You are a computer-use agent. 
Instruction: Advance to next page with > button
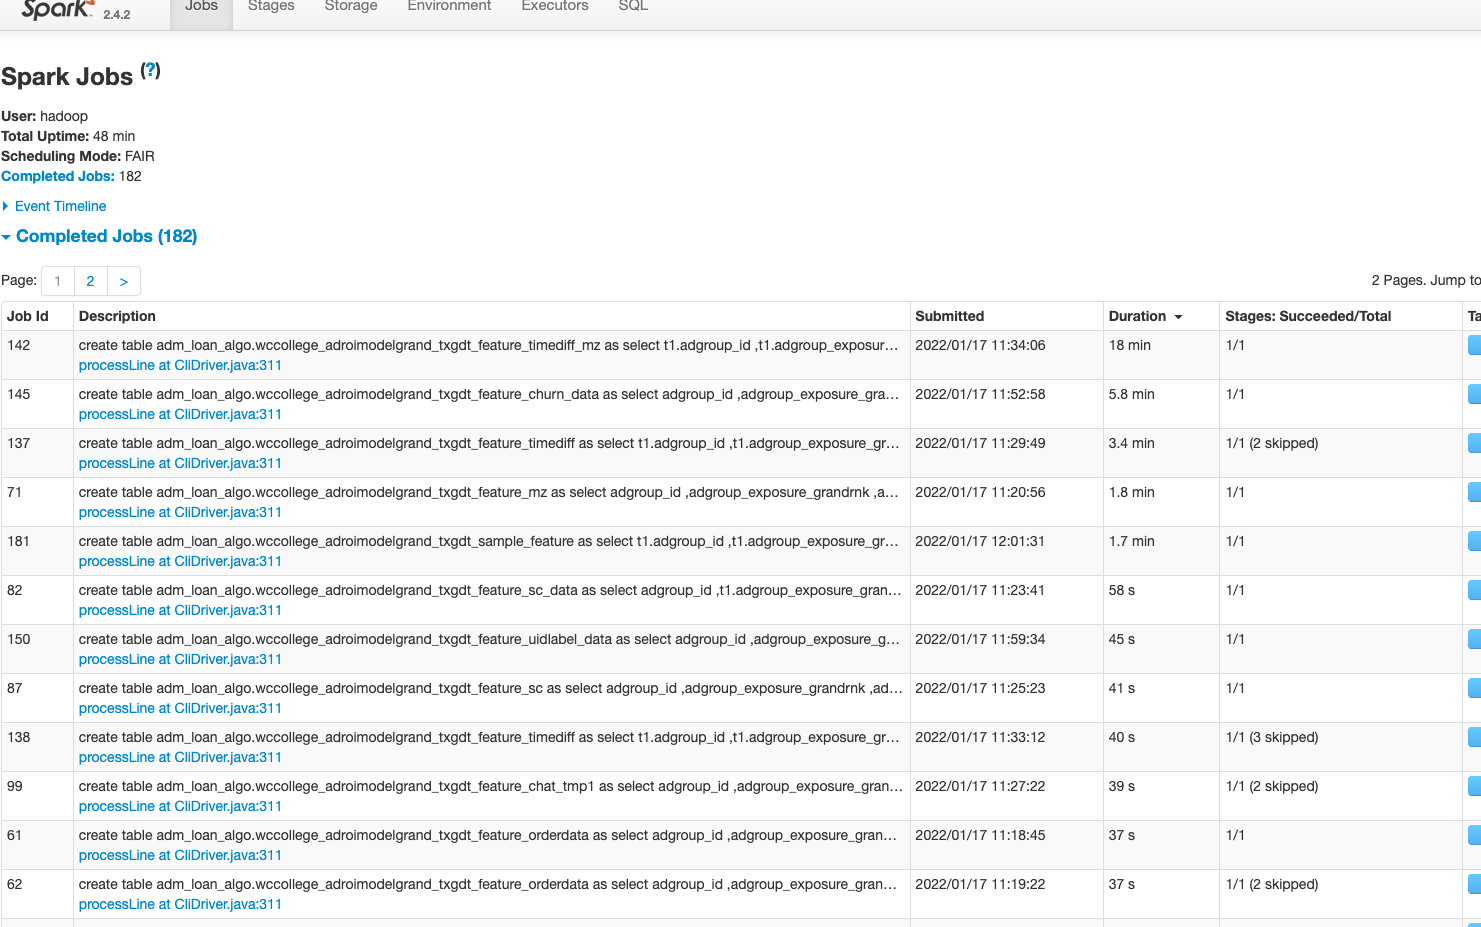click(124, 281)
